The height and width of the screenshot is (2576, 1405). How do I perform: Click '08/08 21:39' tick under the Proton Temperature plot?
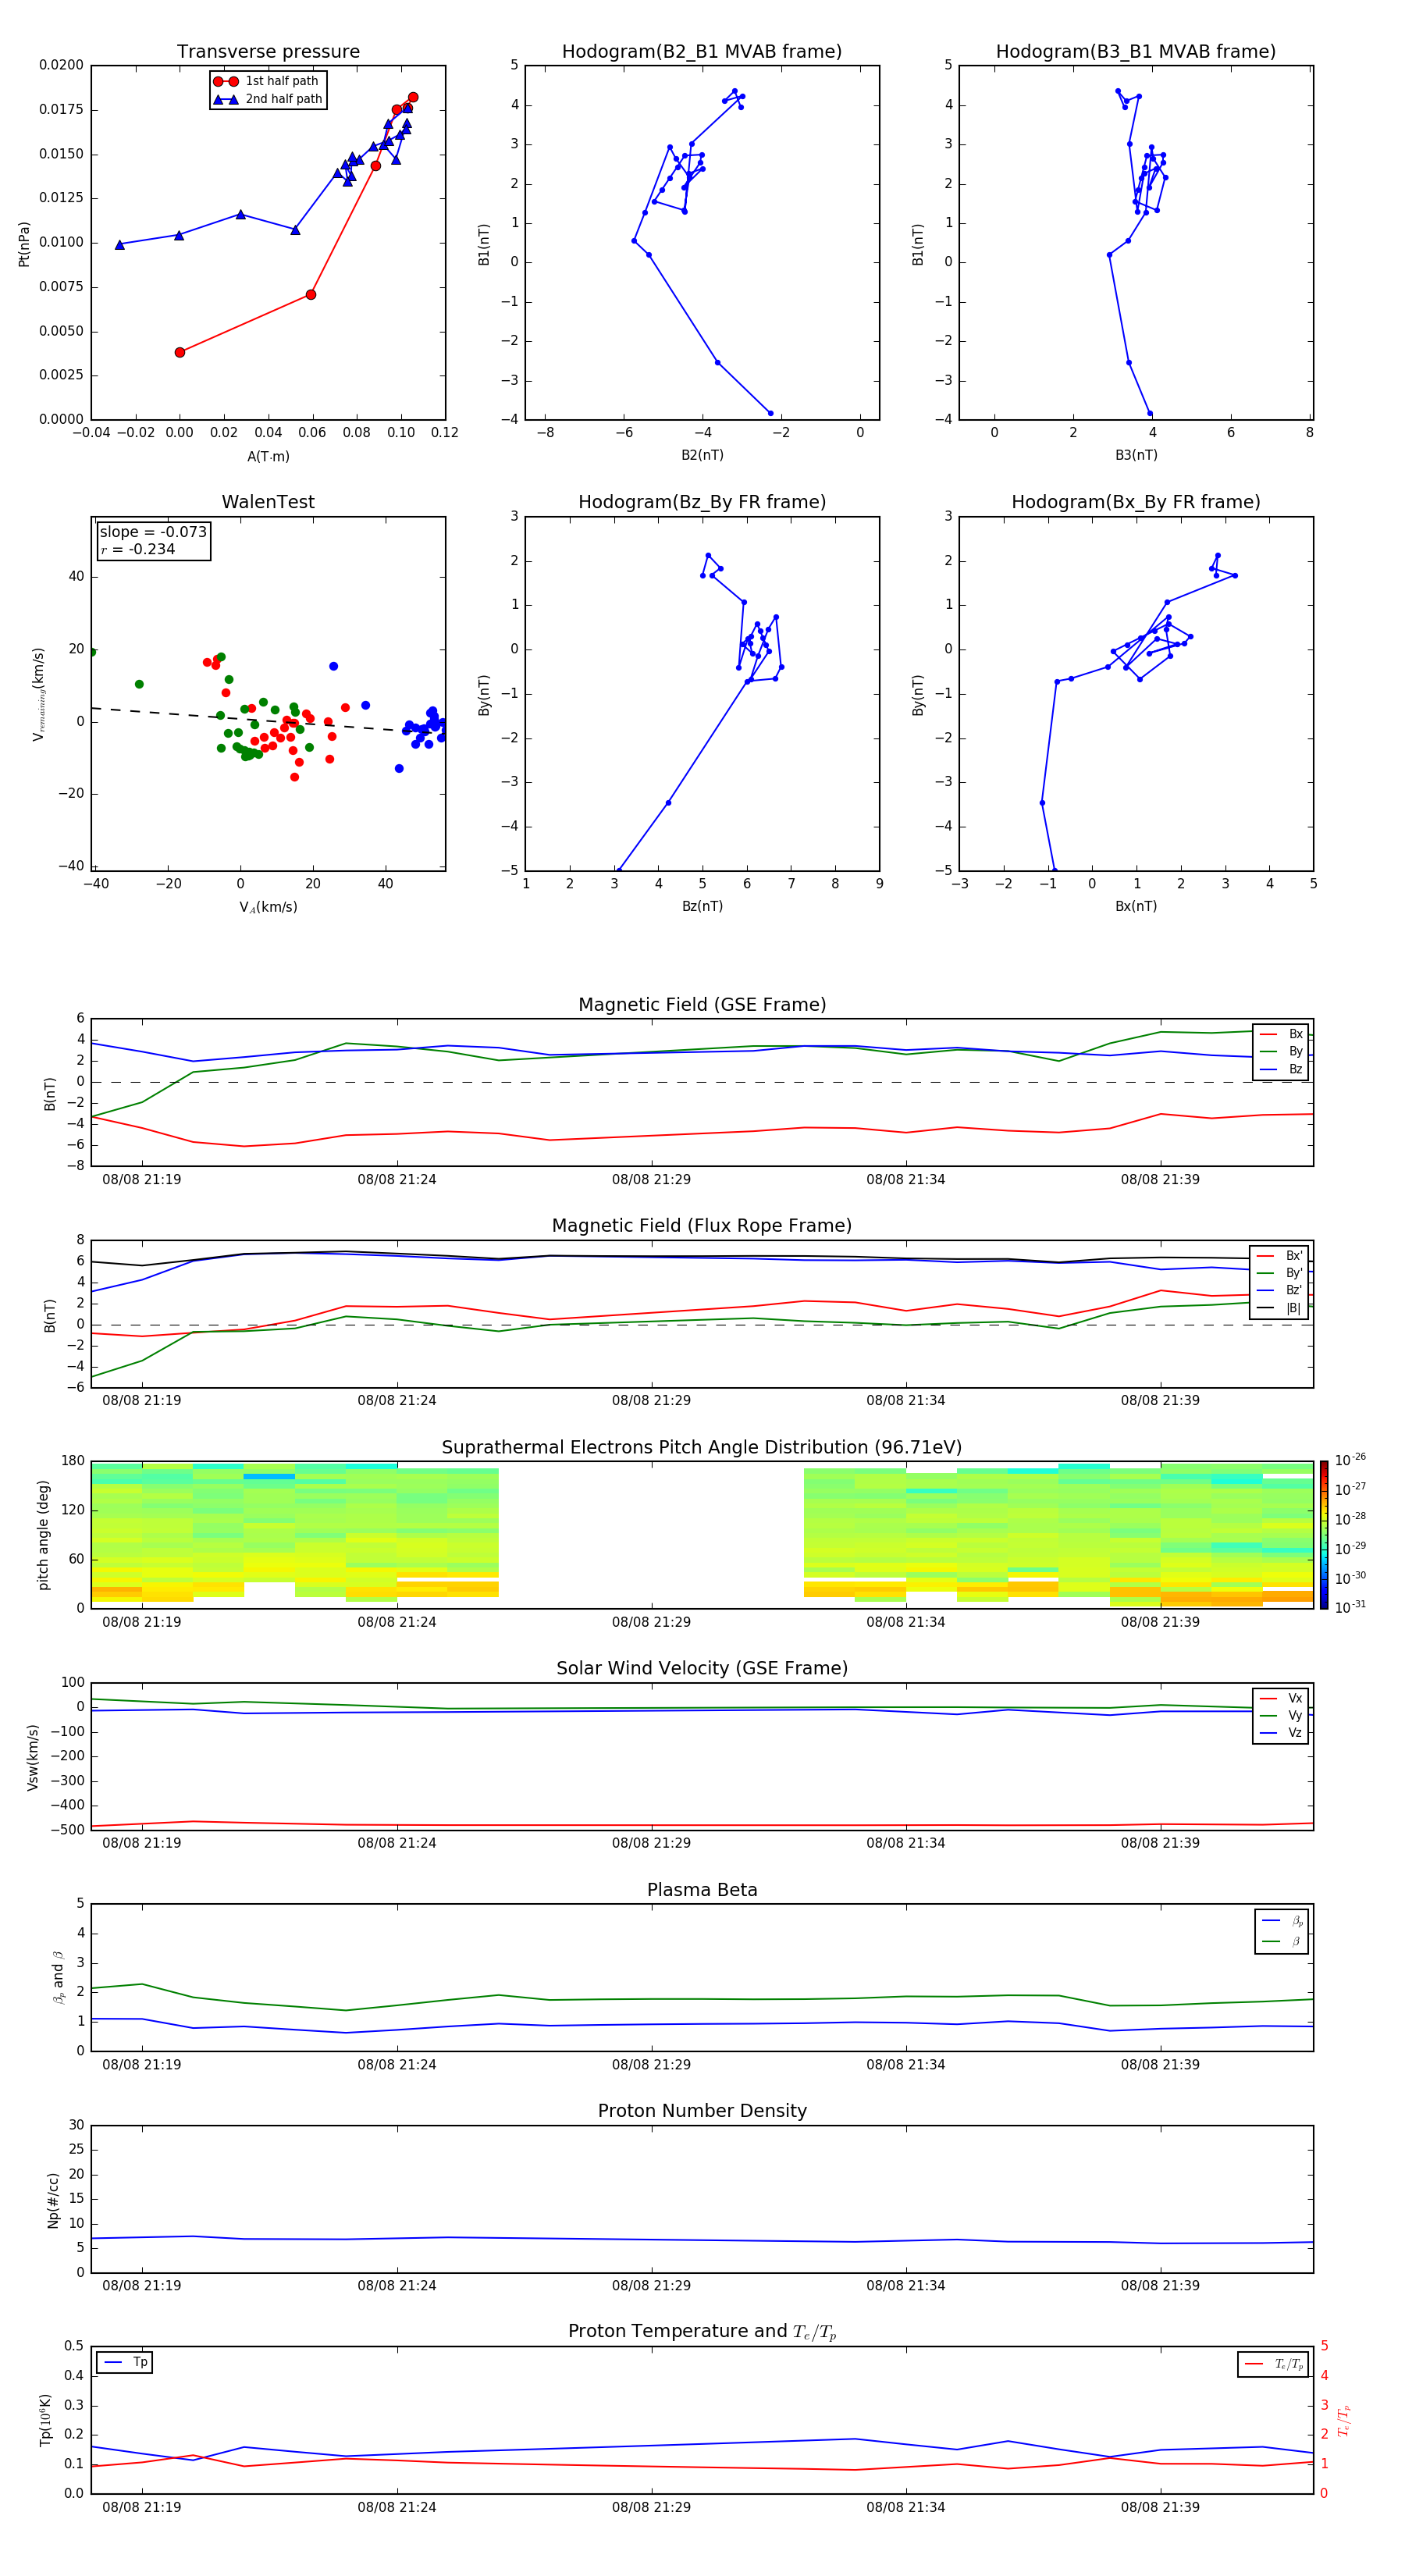point(1160,2507)
